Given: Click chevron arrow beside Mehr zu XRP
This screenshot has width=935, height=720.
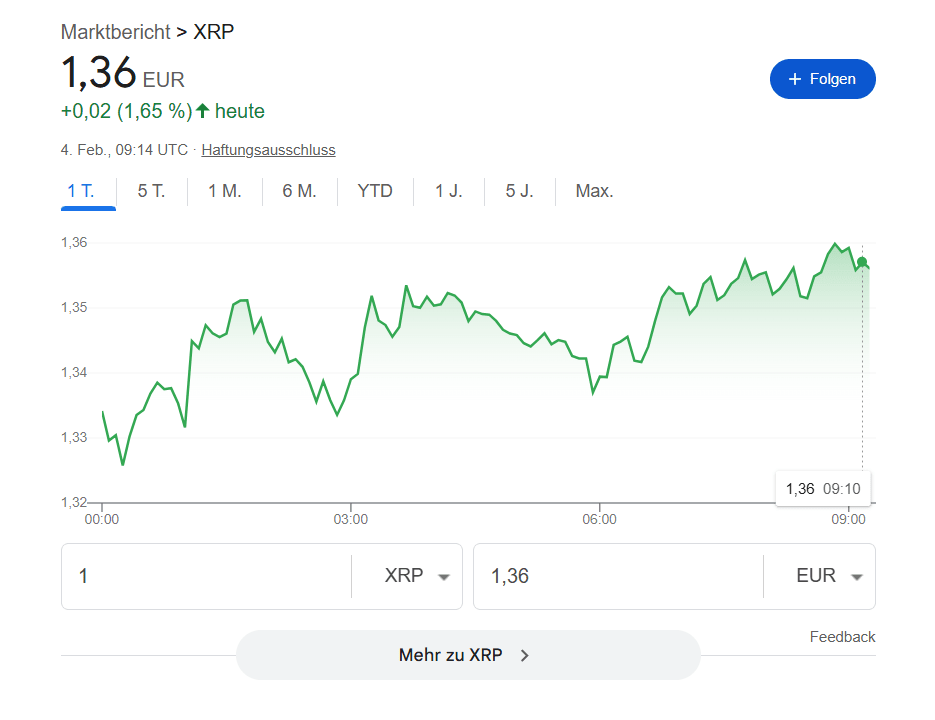Looking at the screenshot, I should click(x=525, y=656).
